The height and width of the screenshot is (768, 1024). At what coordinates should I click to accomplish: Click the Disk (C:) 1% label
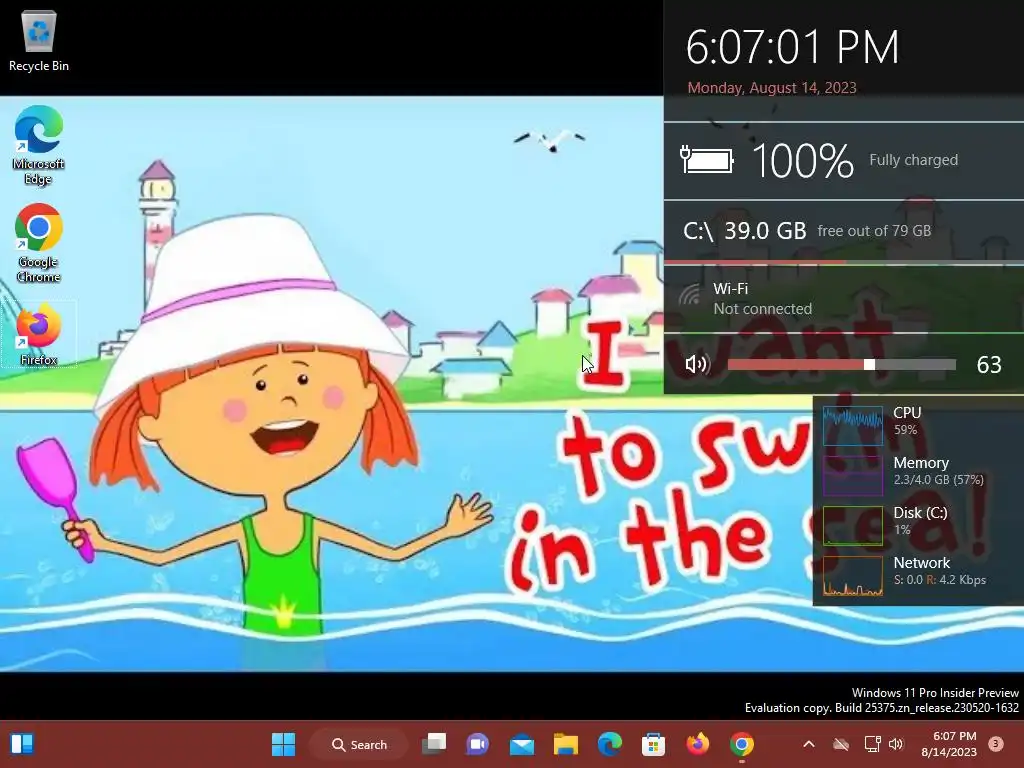(x=920, y=520)
